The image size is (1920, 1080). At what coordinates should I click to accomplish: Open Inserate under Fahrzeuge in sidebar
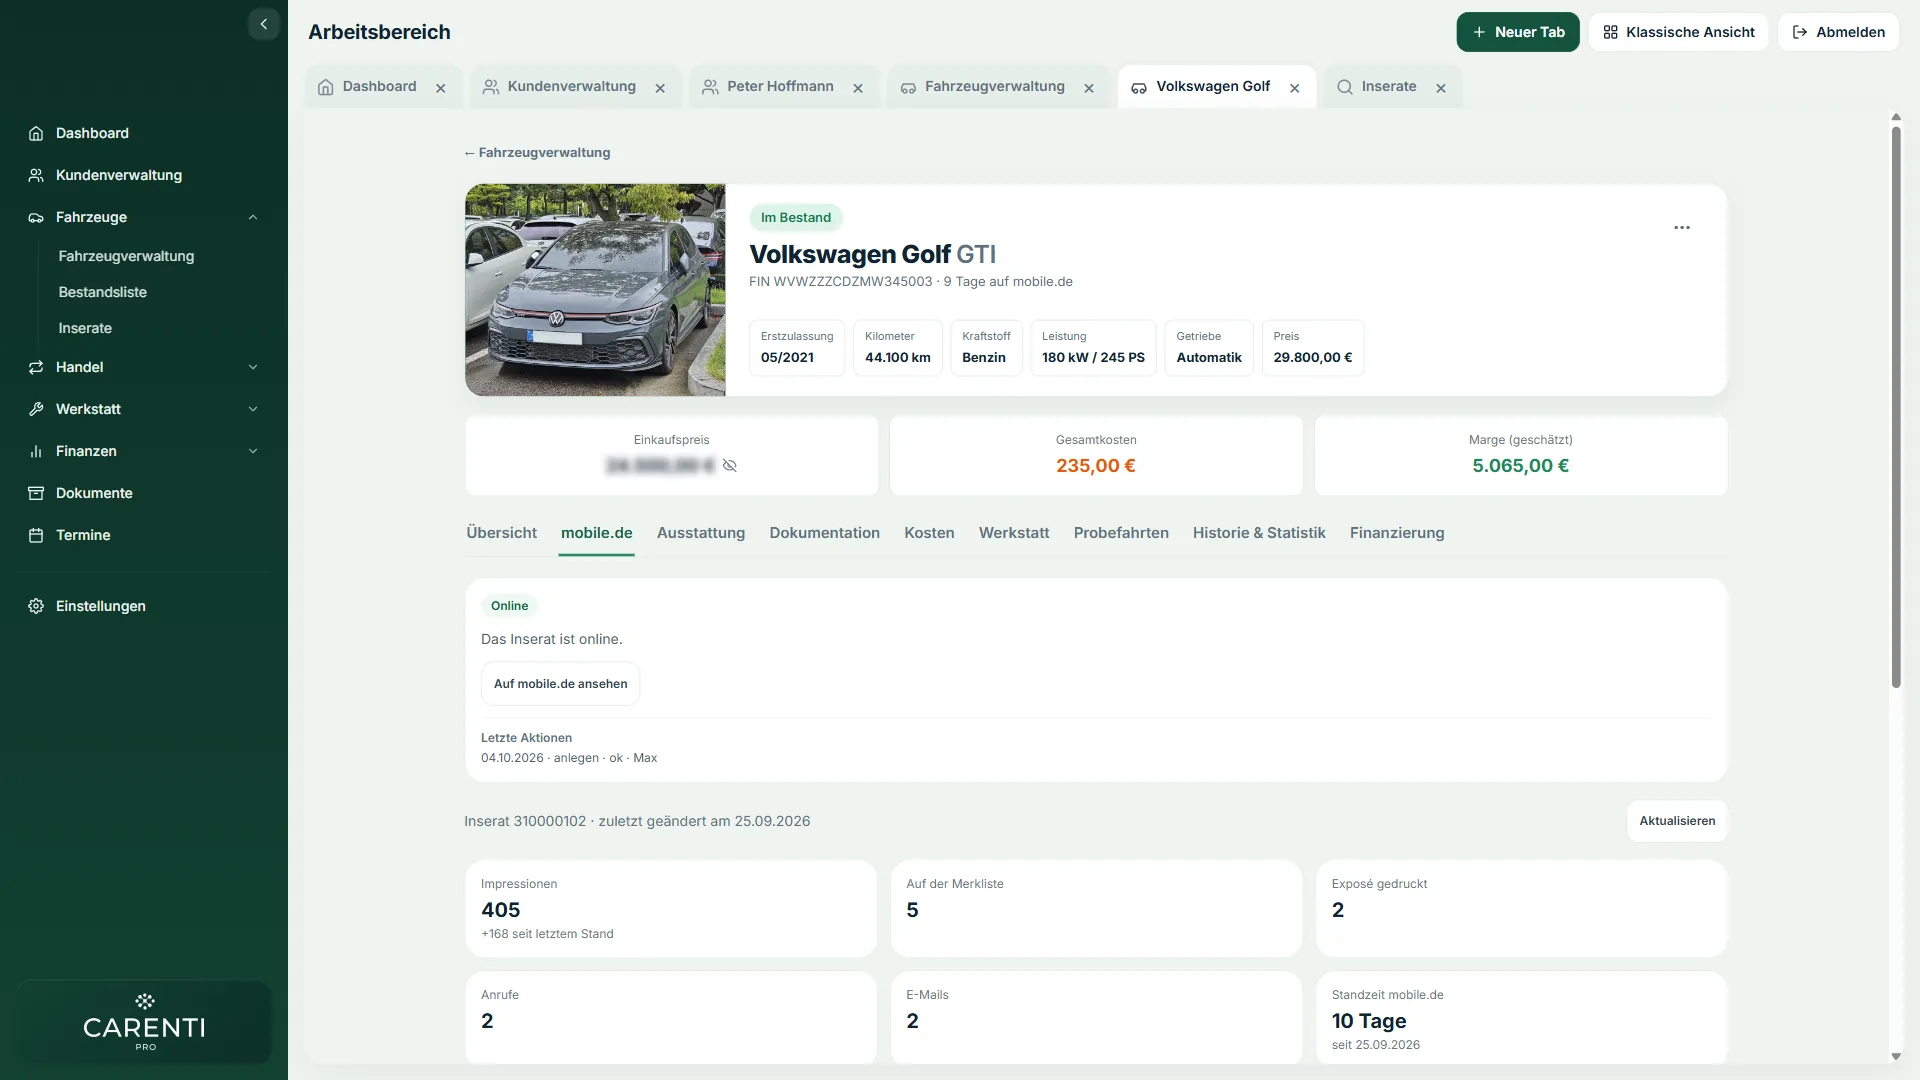[x=85, y=328]
